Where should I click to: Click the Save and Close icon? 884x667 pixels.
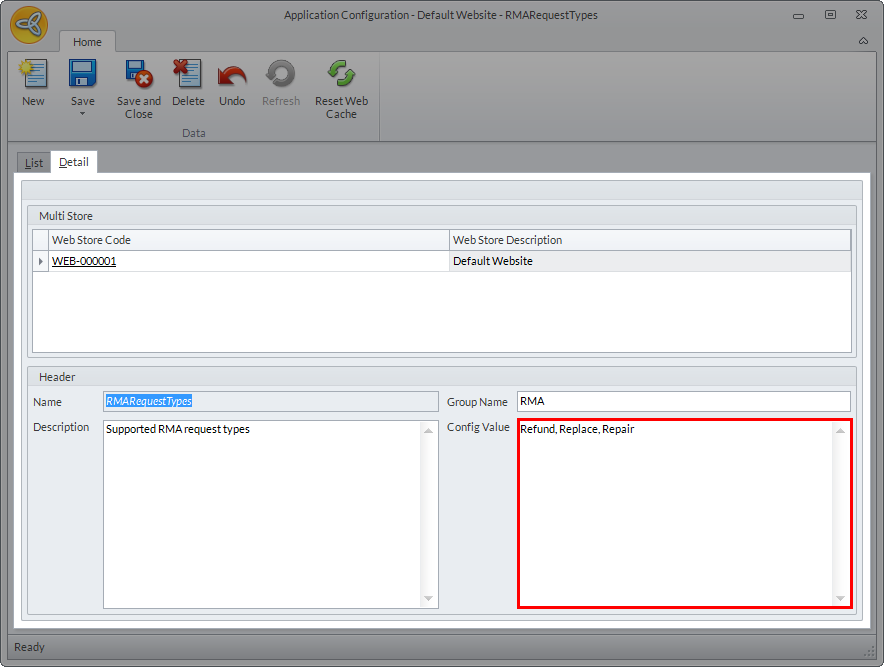[138, 75]
